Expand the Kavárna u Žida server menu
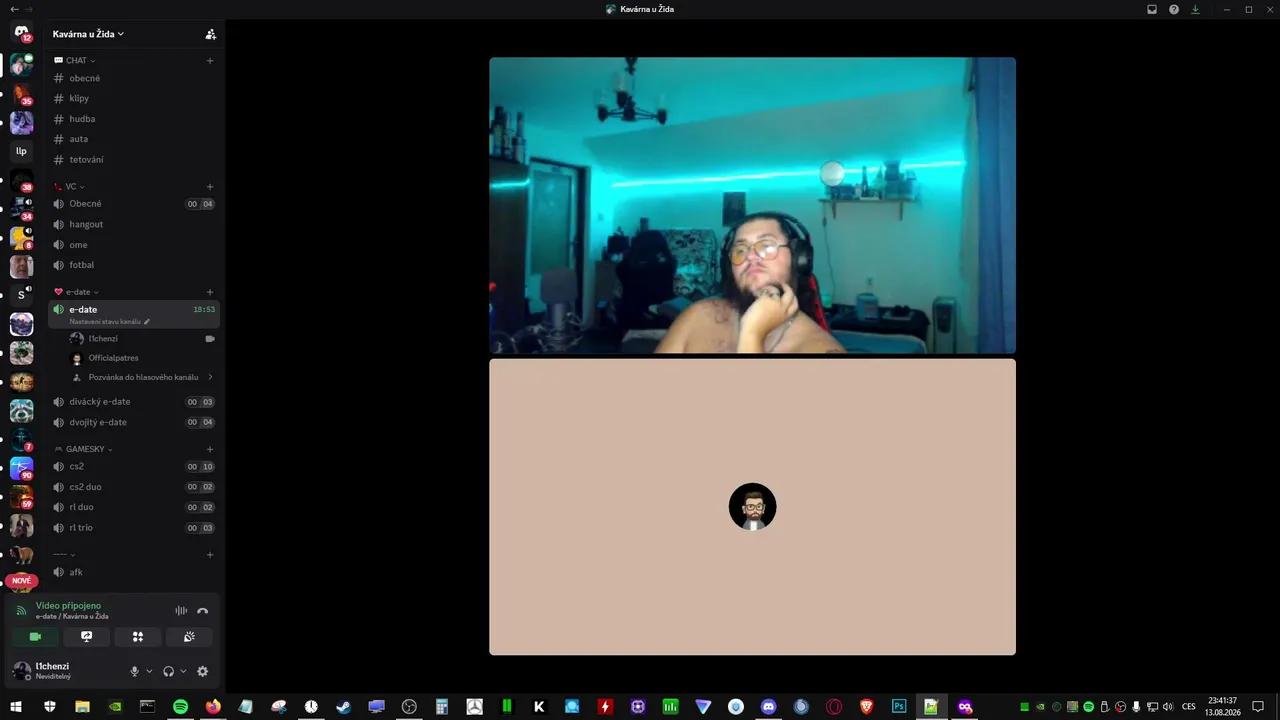 (x=88, y=34)
